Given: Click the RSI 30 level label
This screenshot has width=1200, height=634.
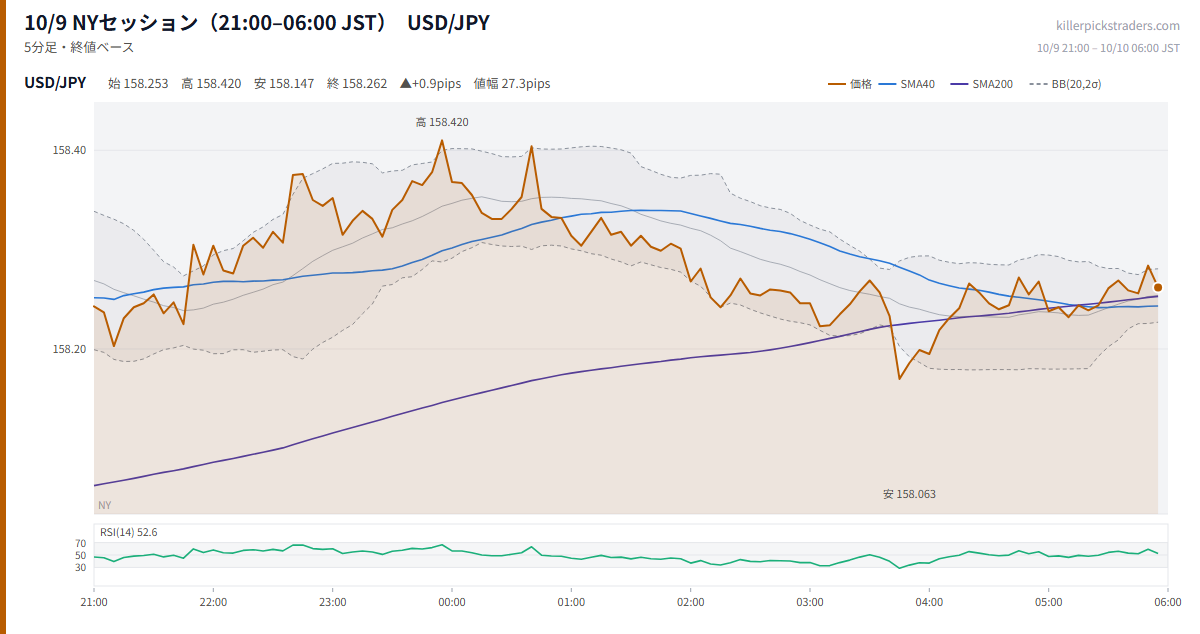Looking at the screenshot, I should (x=81, y=568).
